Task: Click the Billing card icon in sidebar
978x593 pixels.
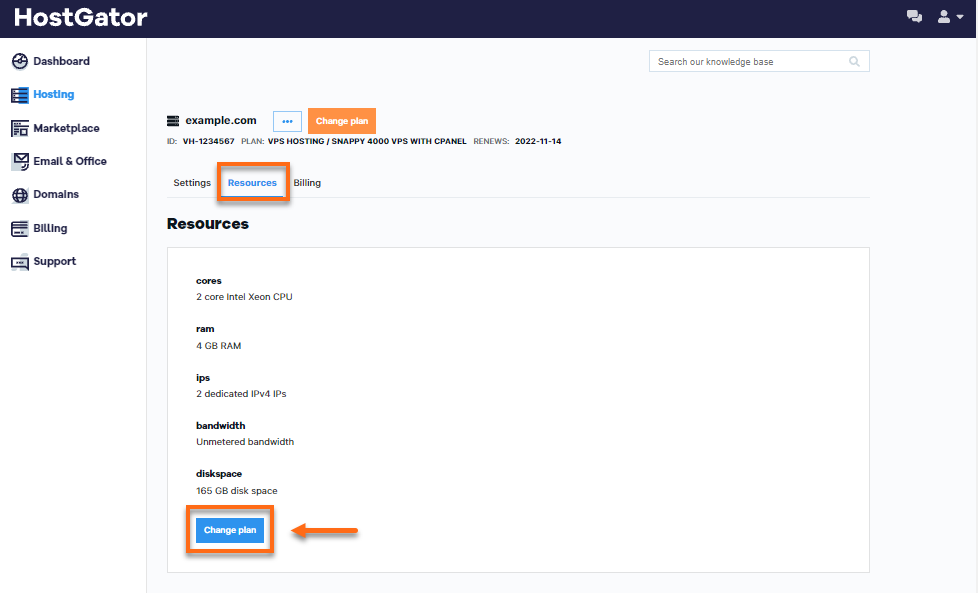Action: pyautogui.click(x=20, y=228)
